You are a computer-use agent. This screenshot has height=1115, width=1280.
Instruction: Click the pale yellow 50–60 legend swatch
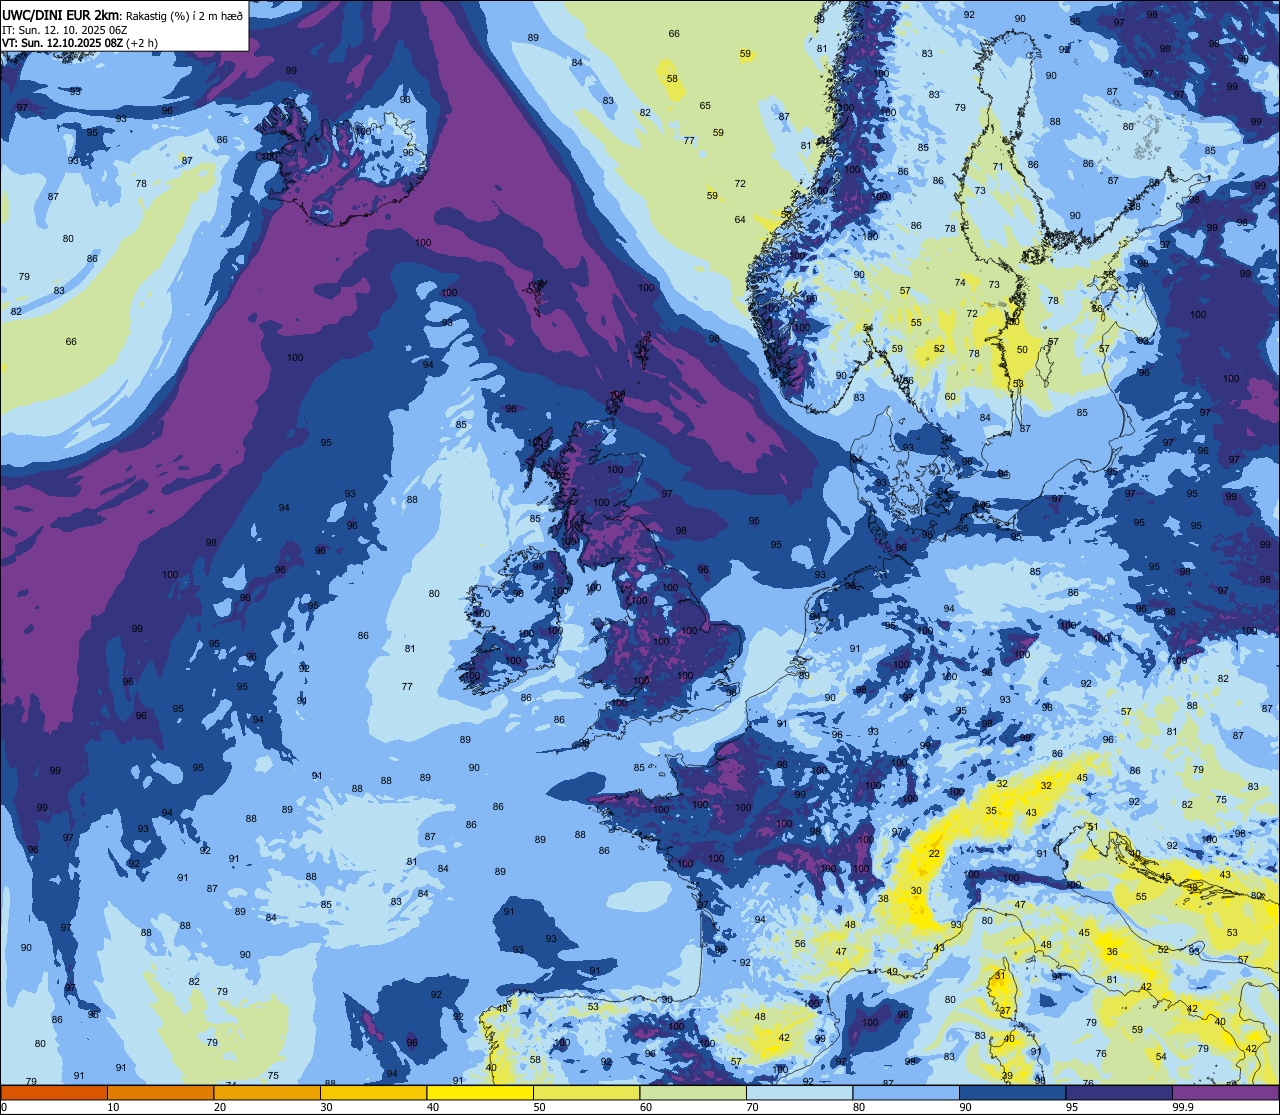click(586, 1093)
